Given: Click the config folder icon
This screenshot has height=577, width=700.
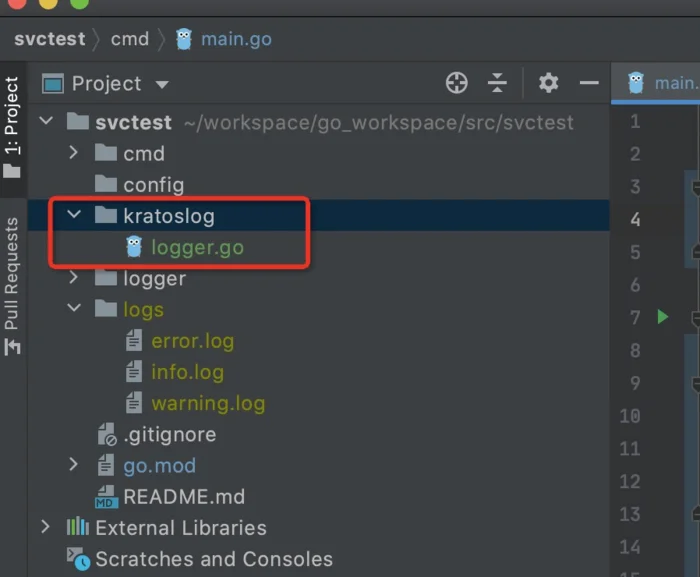Looking at the screenshot, I should 106,184.
